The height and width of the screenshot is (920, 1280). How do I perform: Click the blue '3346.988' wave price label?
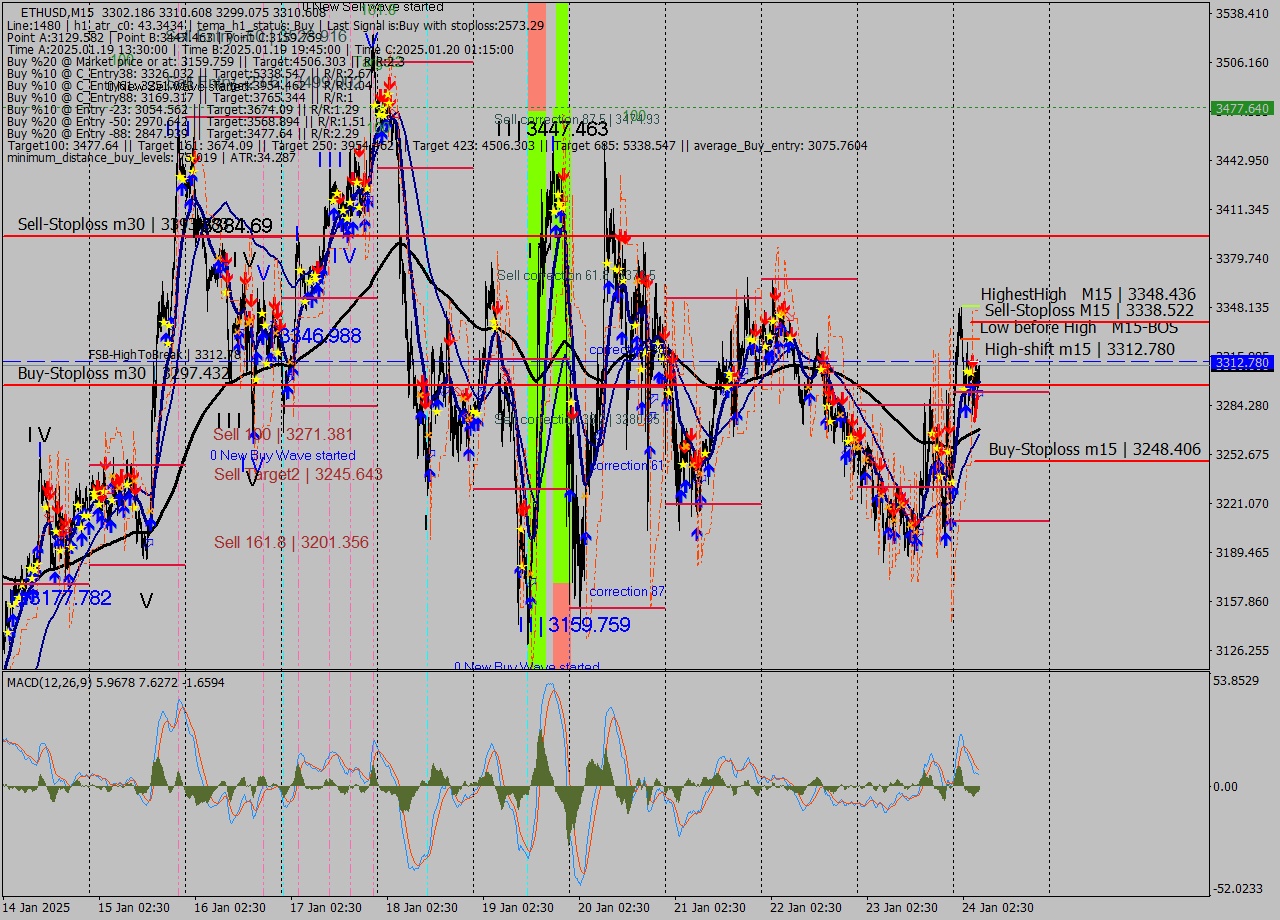[320, 335]
